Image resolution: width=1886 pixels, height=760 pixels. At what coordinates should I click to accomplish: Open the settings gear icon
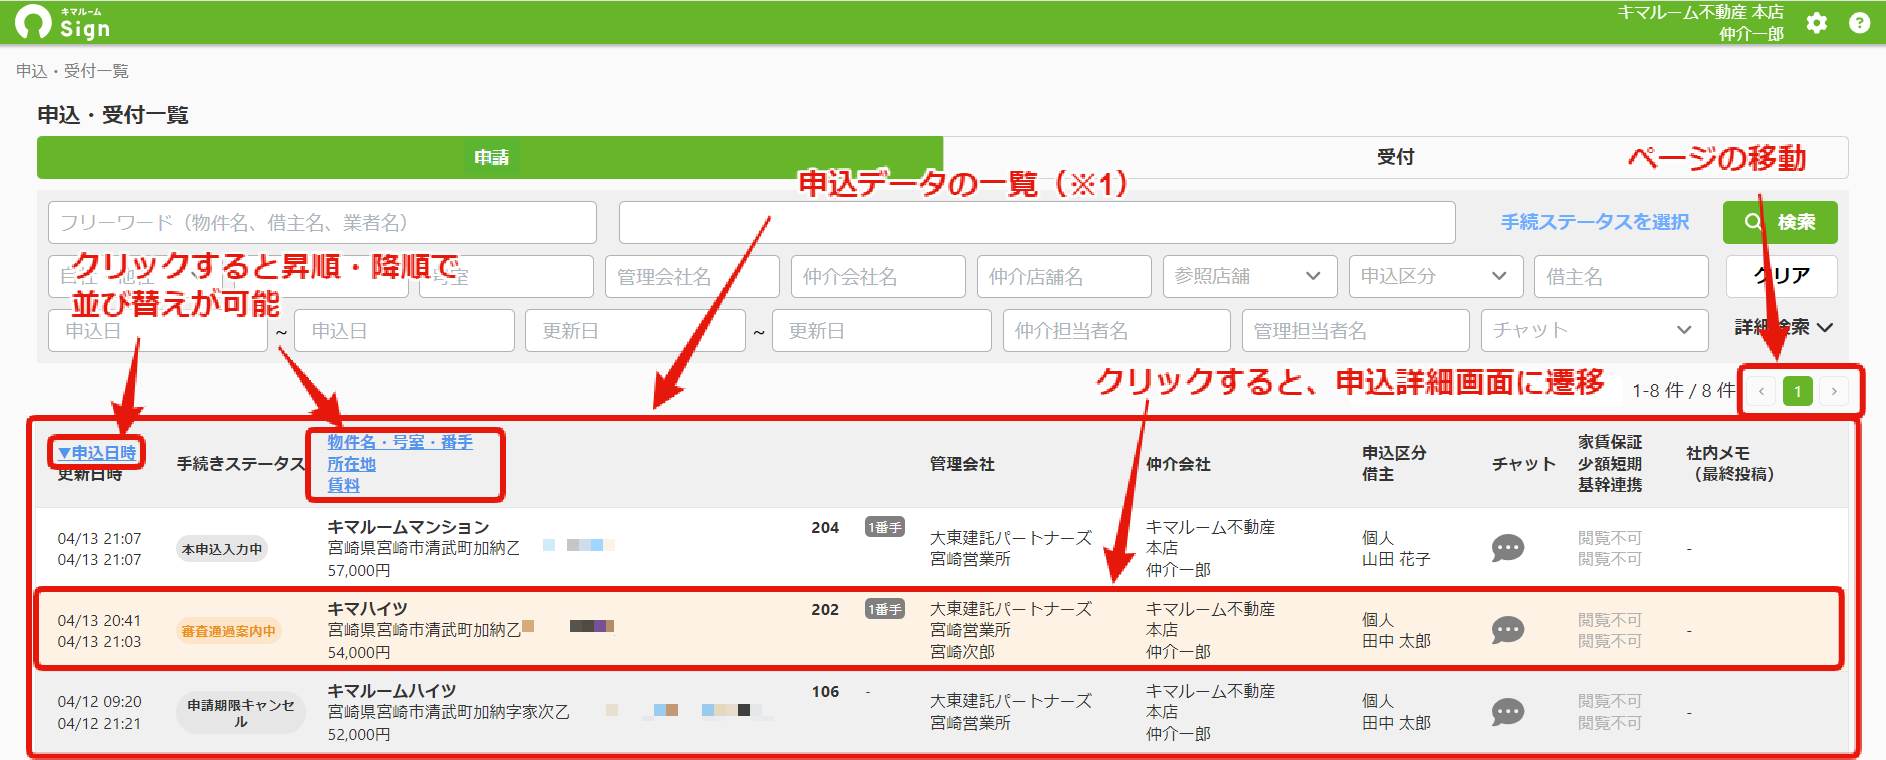[x=1817, y=23]
